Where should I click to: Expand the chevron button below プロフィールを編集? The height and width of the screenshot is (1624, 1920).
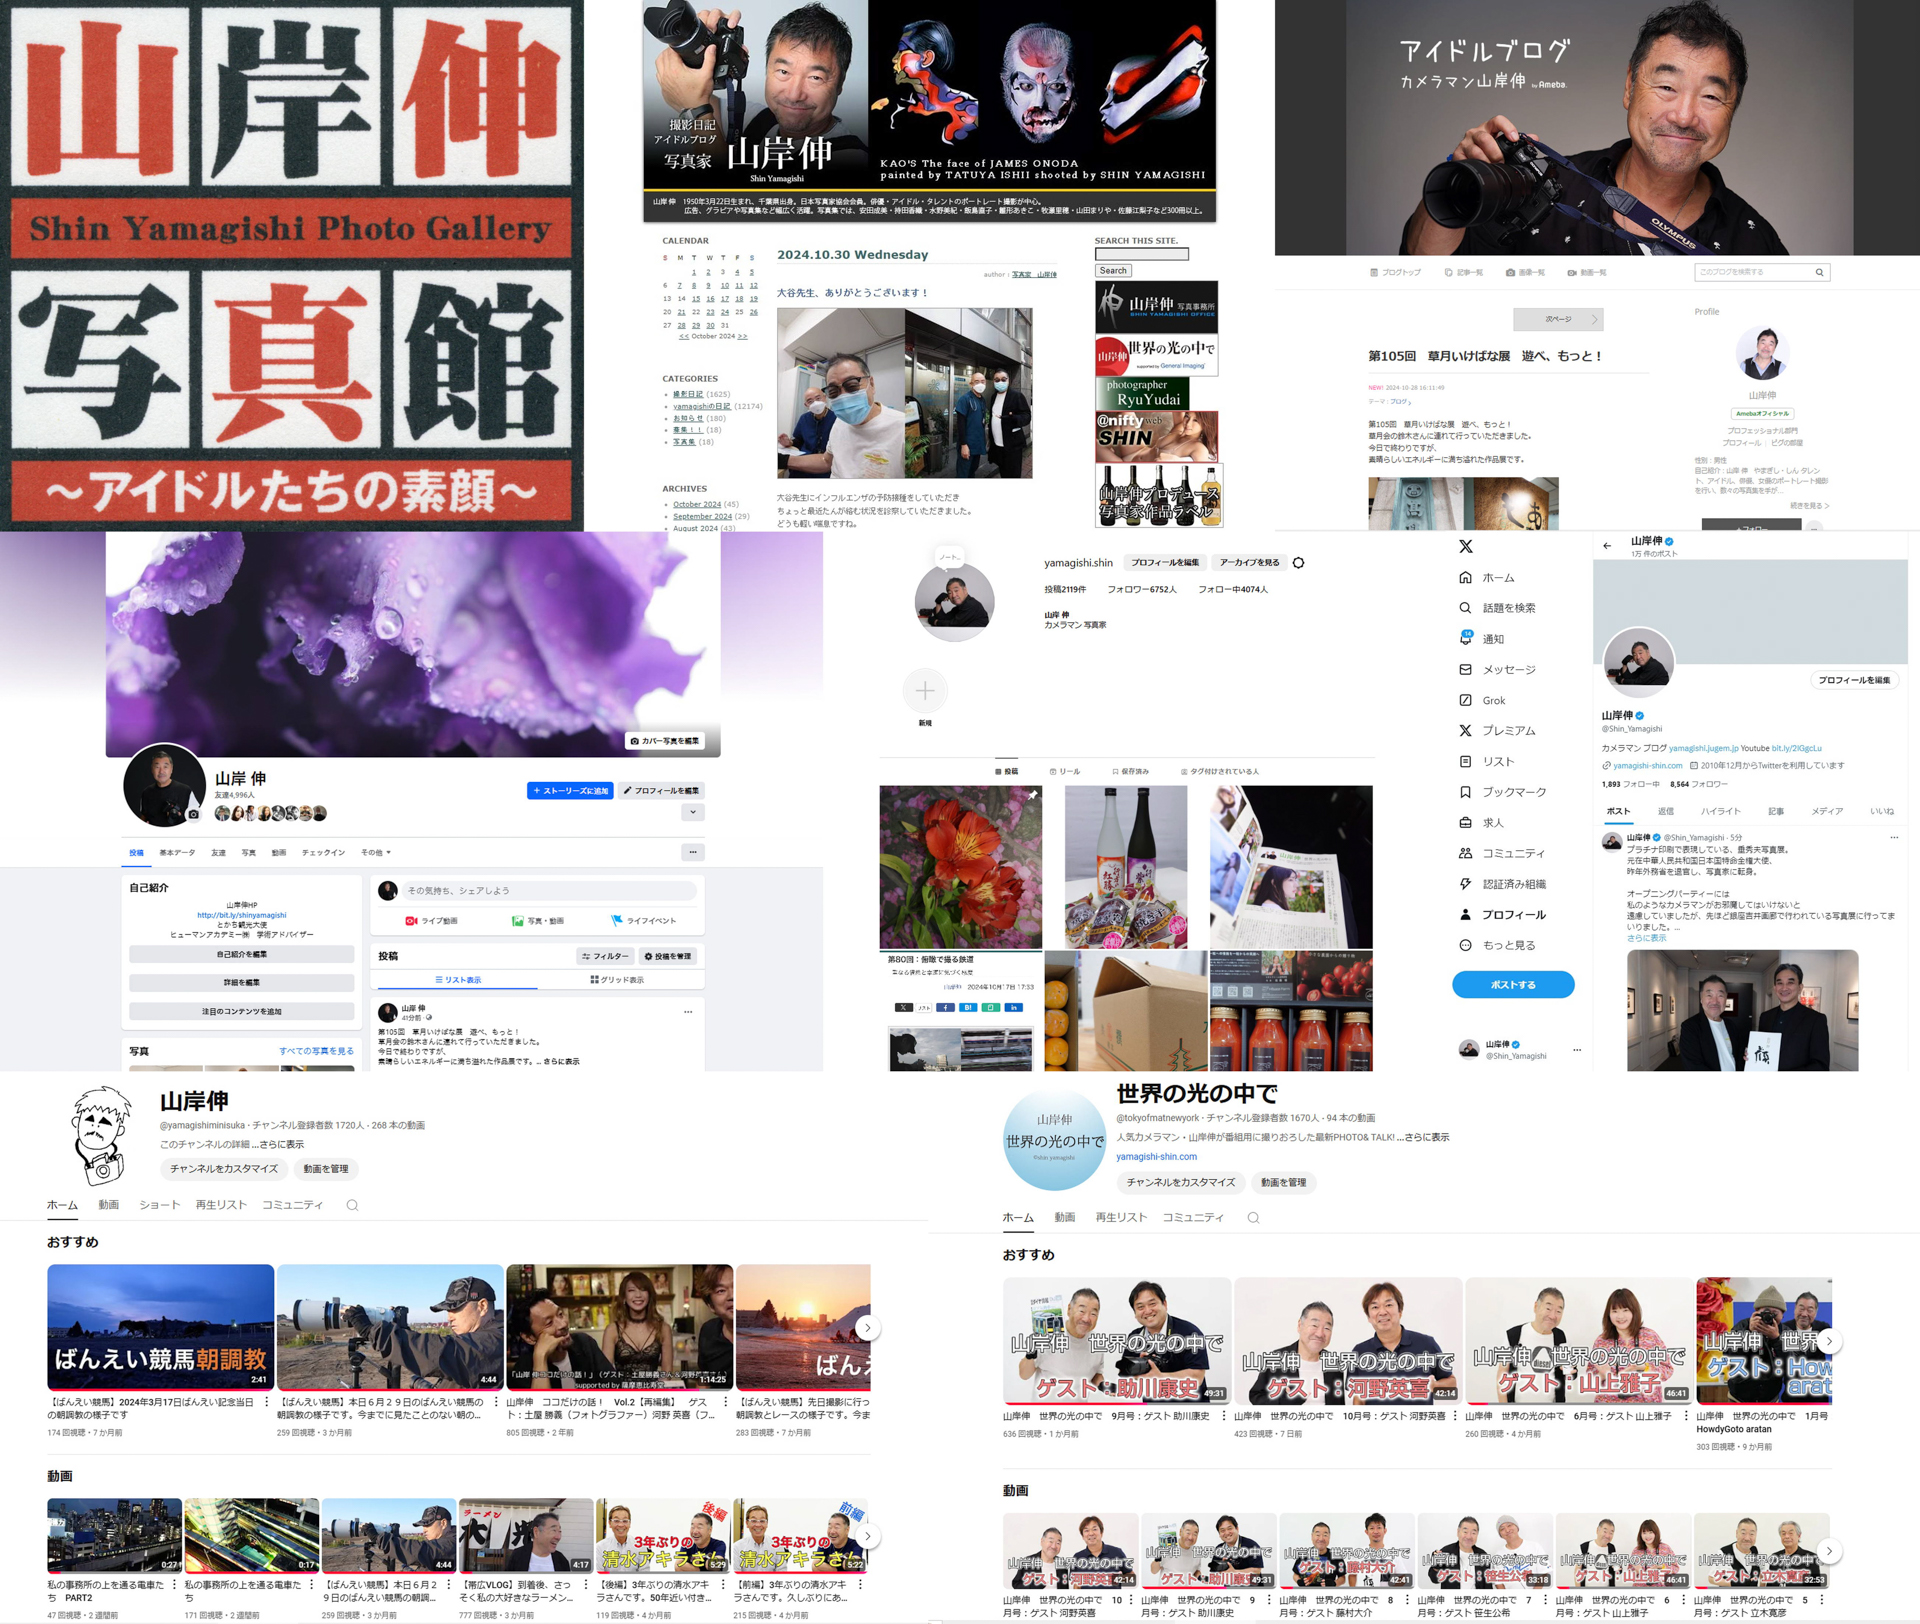pyautogui.click(x=693, y=813)
